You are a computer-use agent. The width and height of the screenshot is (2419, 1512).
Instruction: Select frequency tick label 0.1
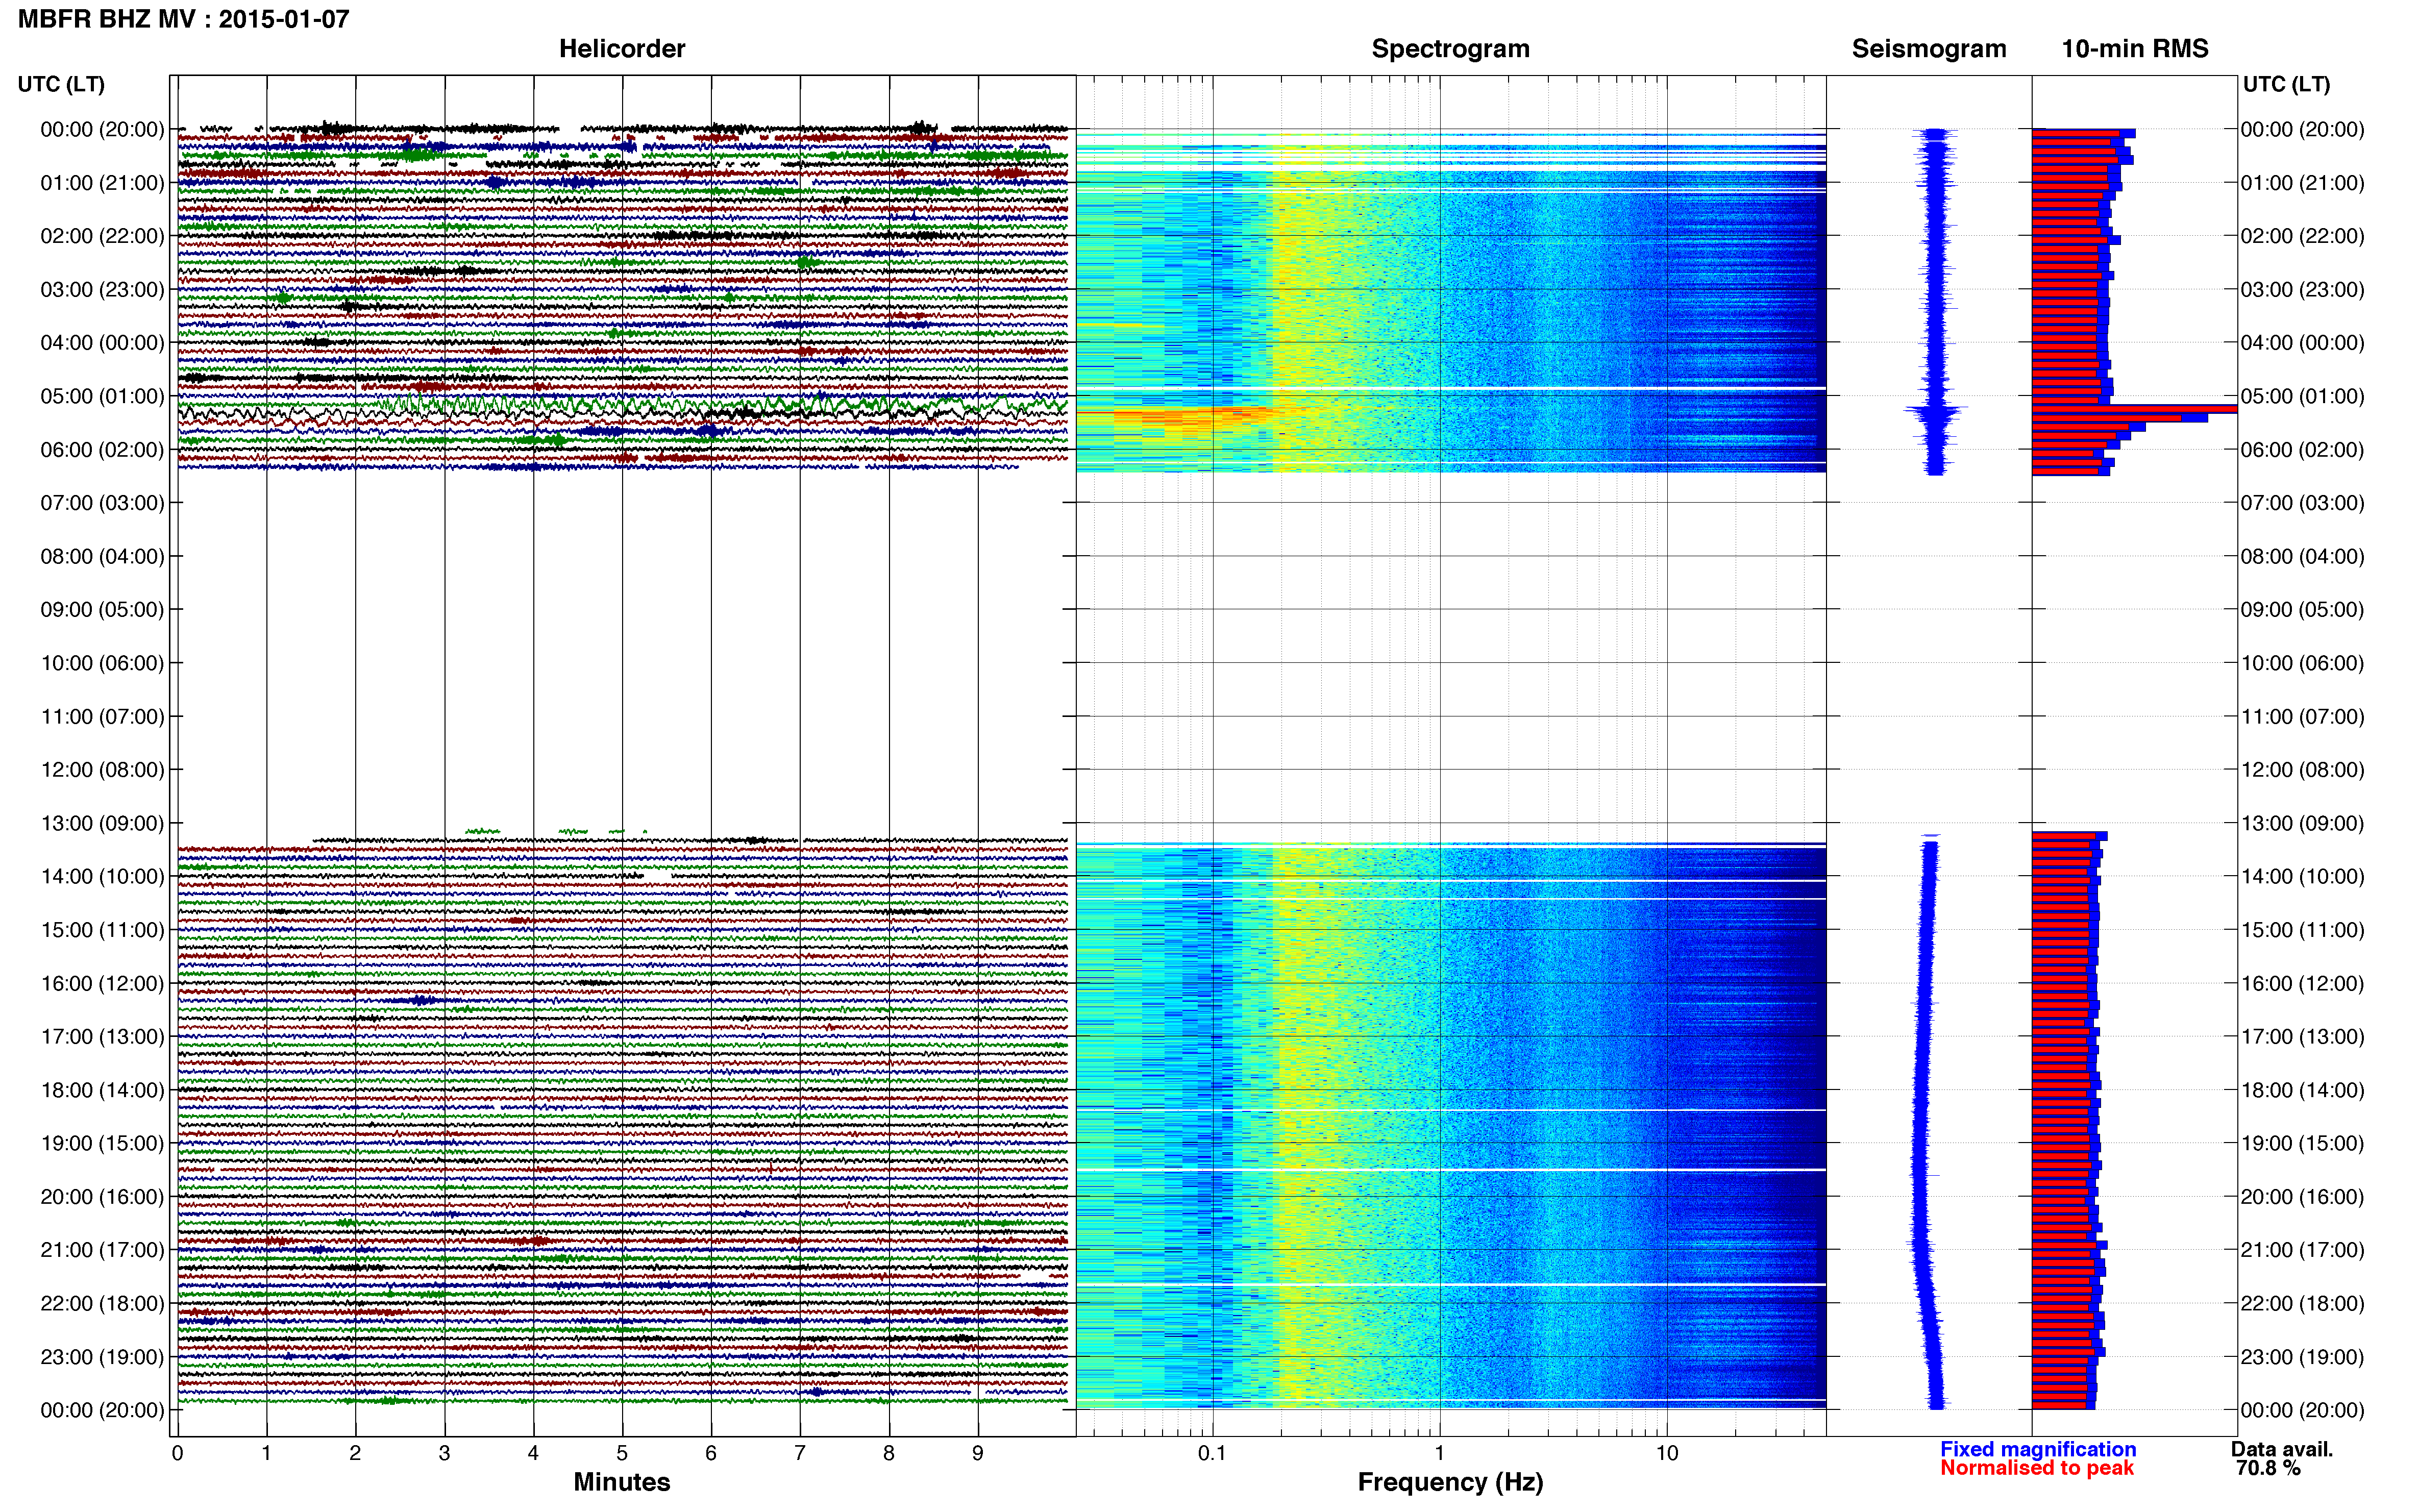coord(1212,1454)
